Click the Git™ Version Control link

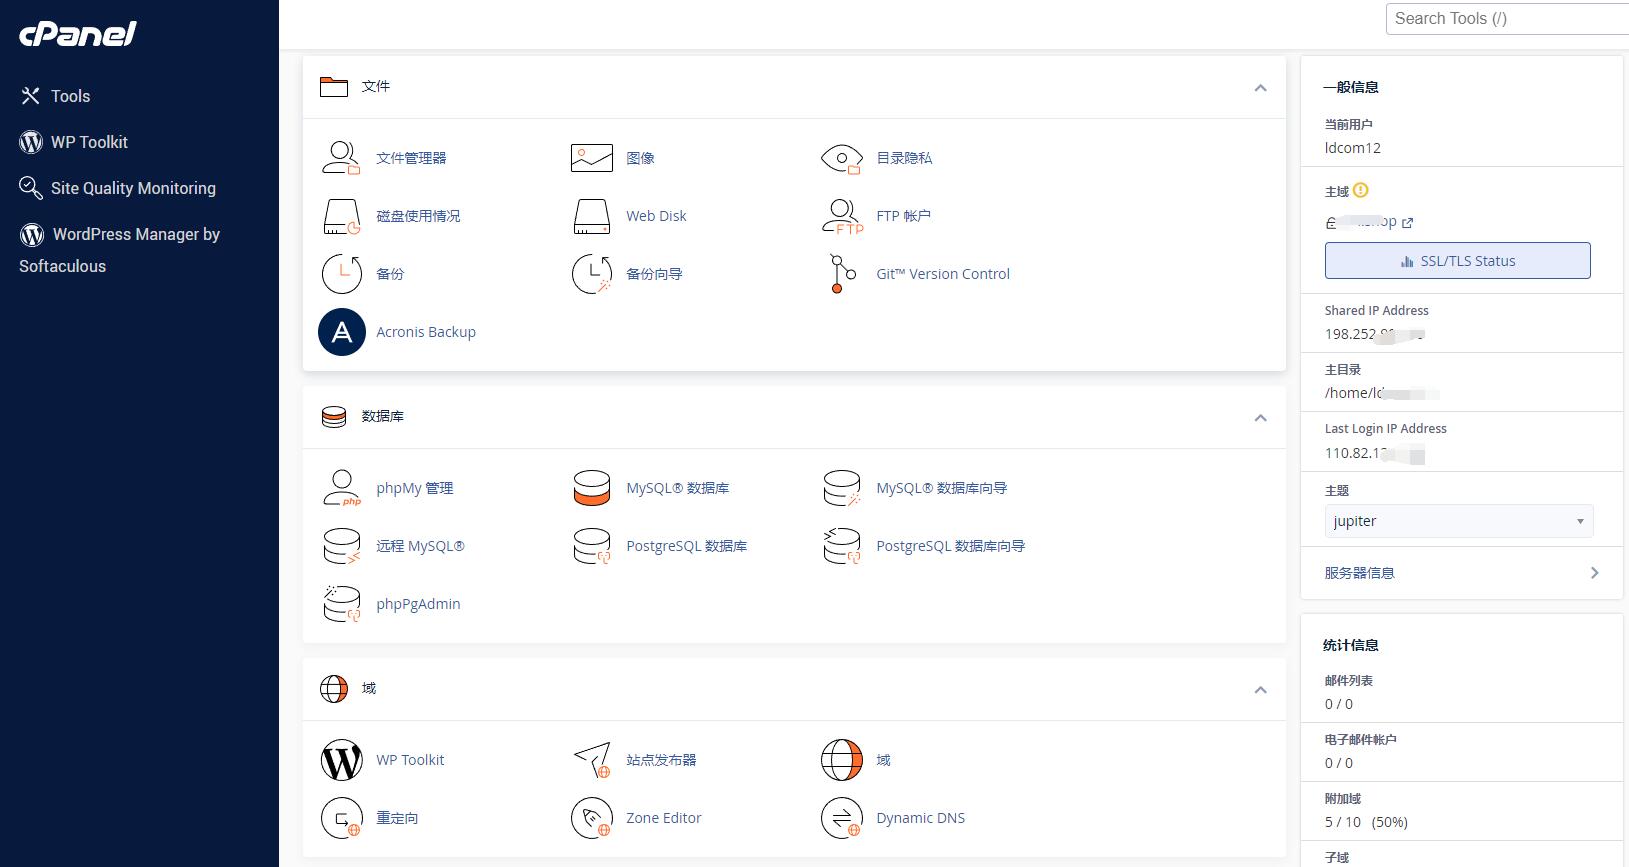(x=943, y=274)
